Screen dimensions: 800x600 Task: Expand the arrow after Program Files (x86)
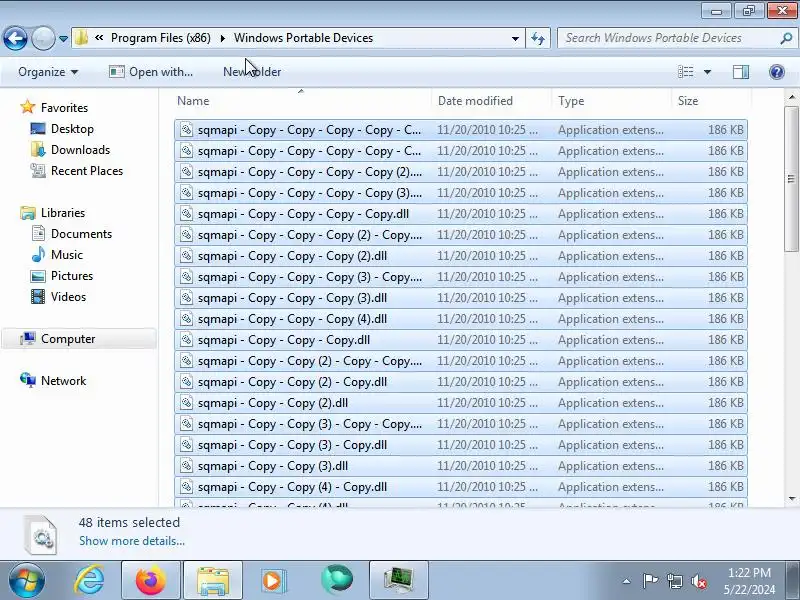222,38
